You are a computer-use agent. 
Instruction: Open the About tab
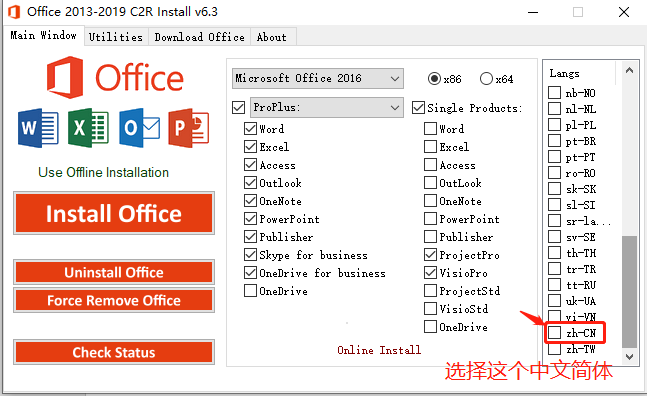click(x=272, y=37)
